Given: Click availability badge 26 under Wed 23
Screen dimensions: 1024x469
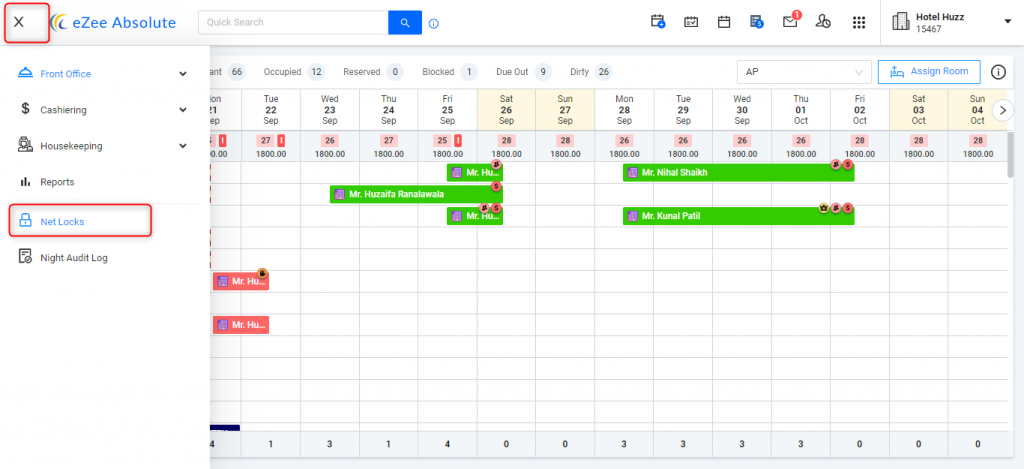Looking at the screenshot, I should pos(330,140).
